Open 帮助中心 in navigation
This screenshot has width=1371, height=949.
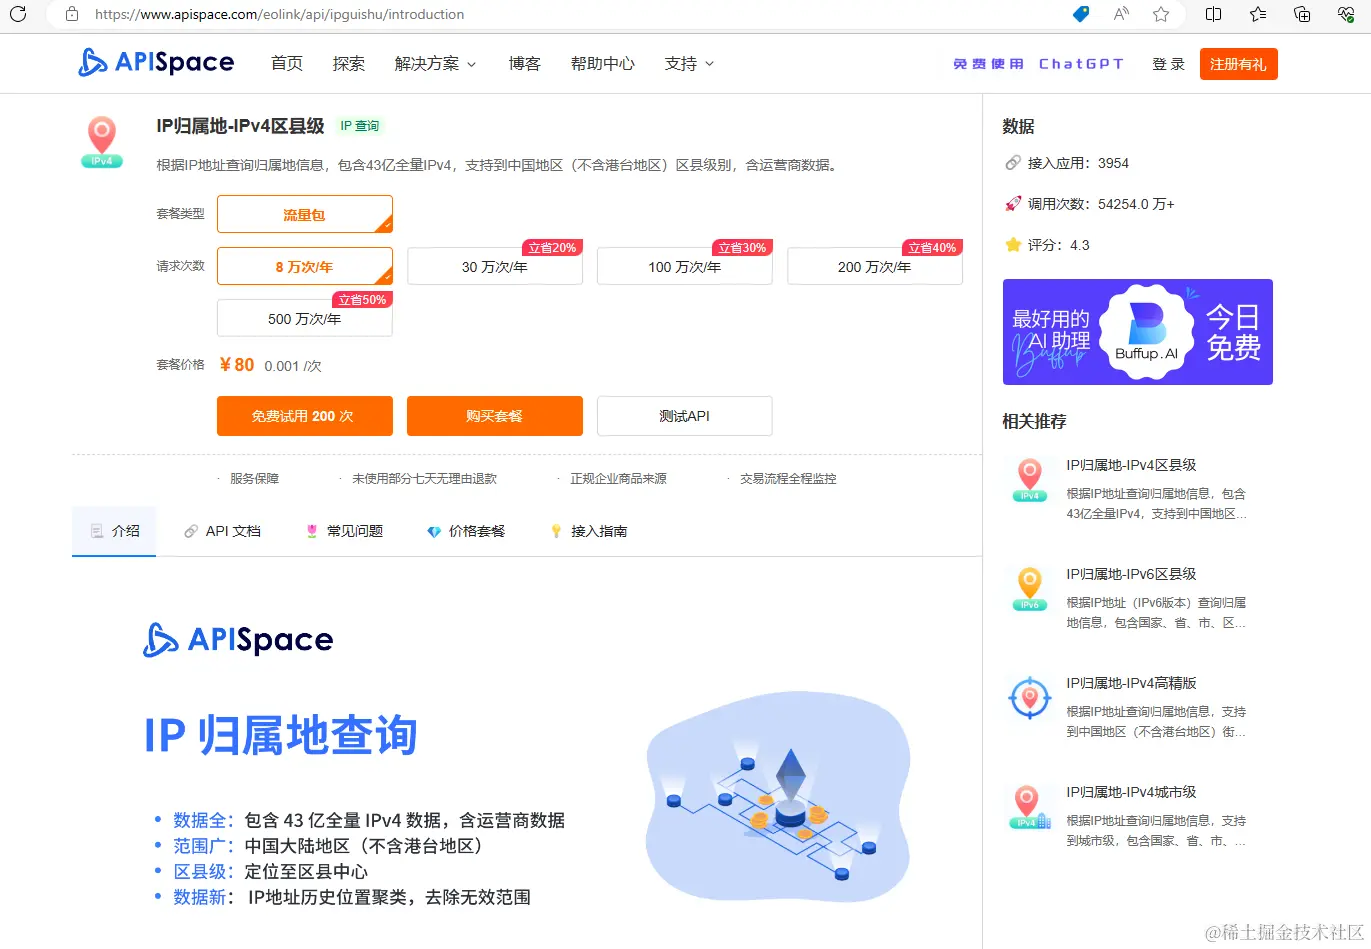(x=603, y=63)
